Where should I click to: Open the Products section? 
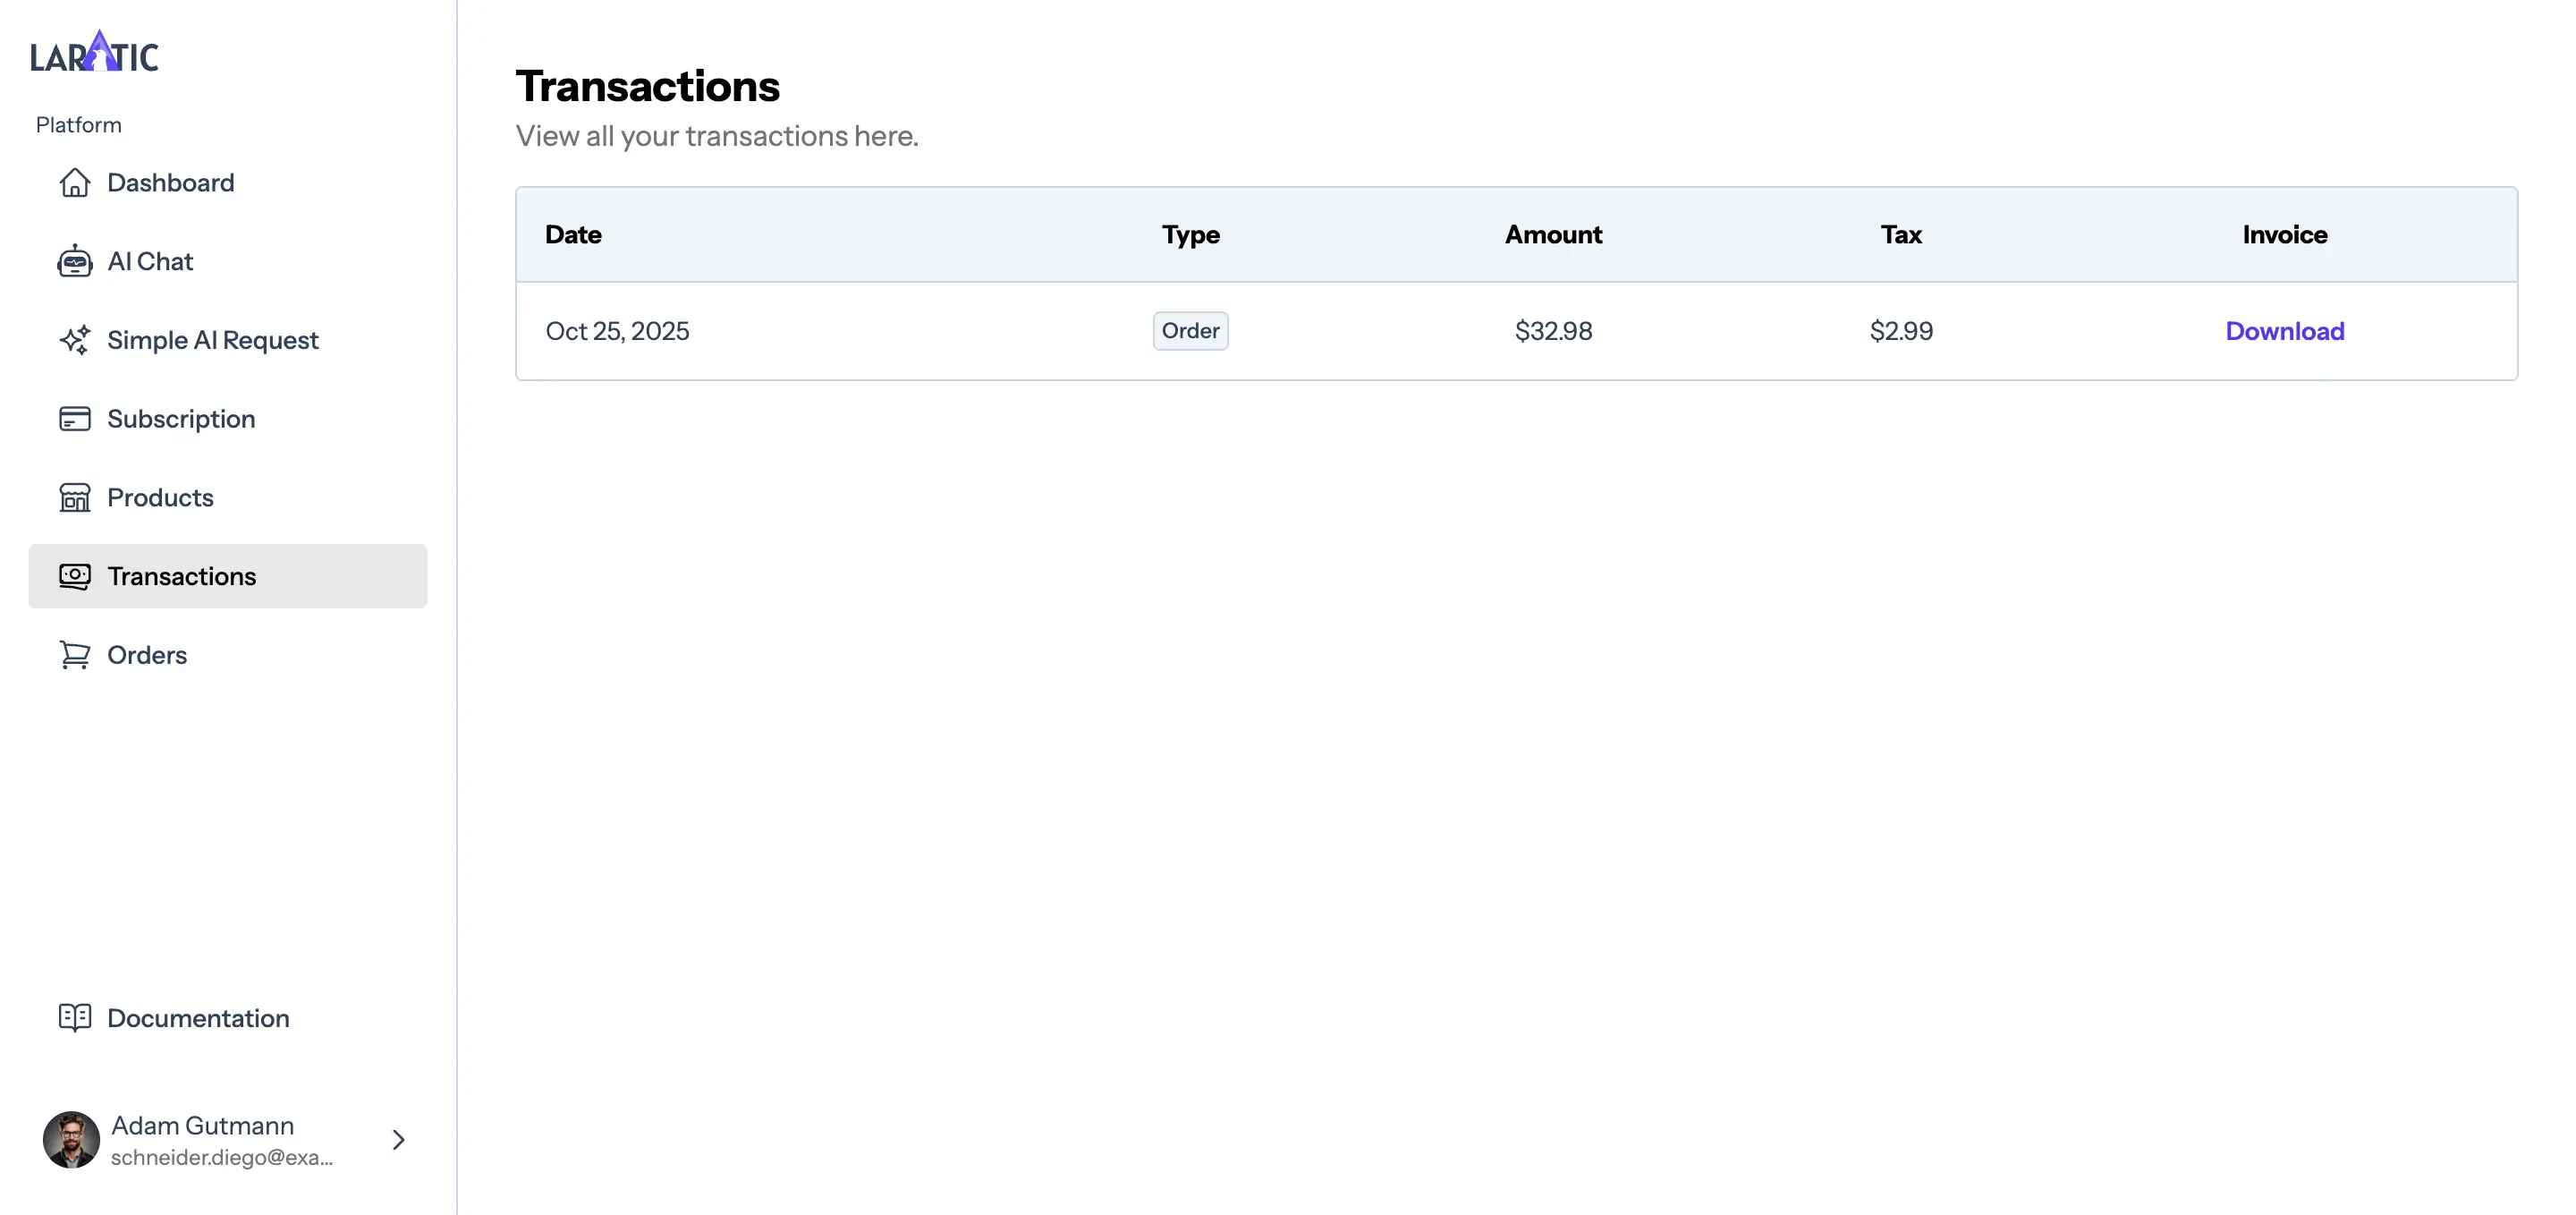click(x=159, y=497)
